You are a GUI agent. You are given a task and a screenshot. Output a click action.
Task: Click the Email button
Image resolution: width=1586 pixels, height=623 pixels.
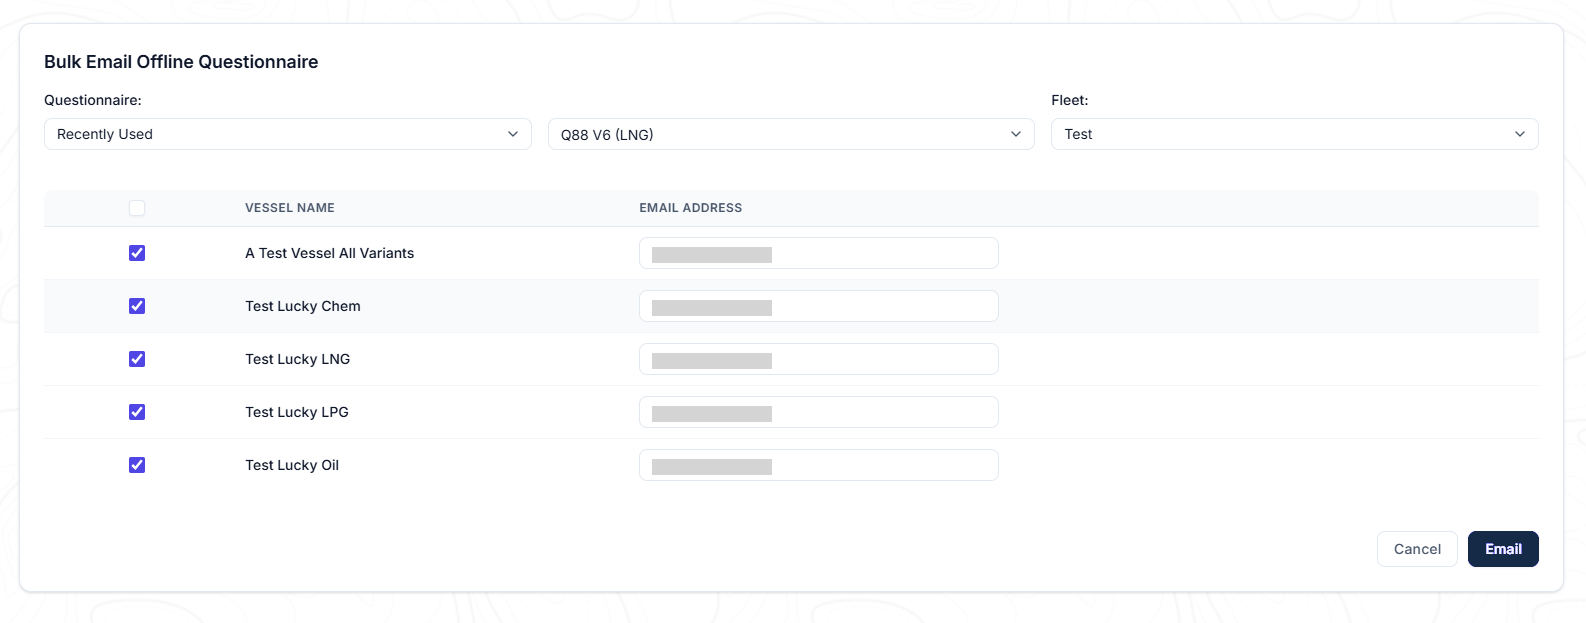click(1503, 549)
